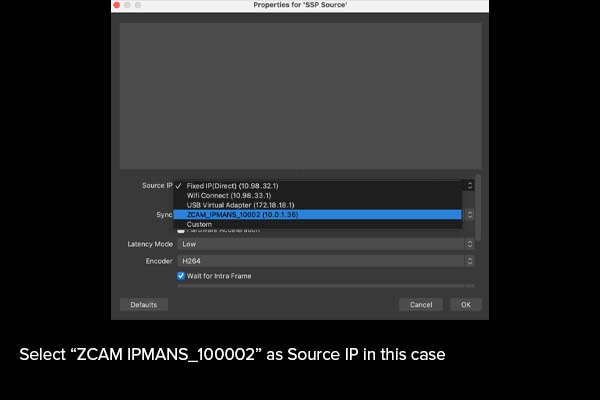The image size is (600, 400).
Task: Expand the Latency Mode dropdown
Action: 469,243
